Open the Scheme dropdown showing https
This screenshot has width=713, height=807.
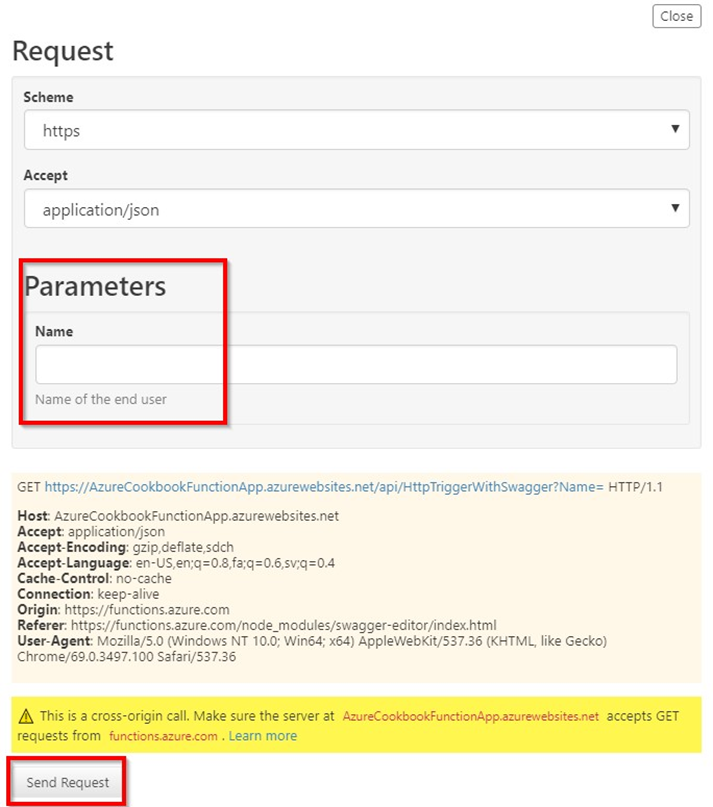tap(356, 130)
